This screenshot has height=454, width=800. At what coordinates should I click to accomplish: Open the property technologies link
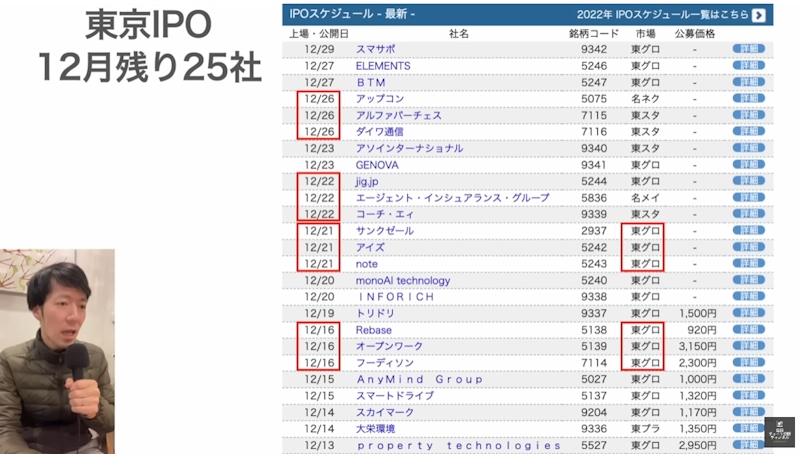pyautogui.click(x=459, y=445)
